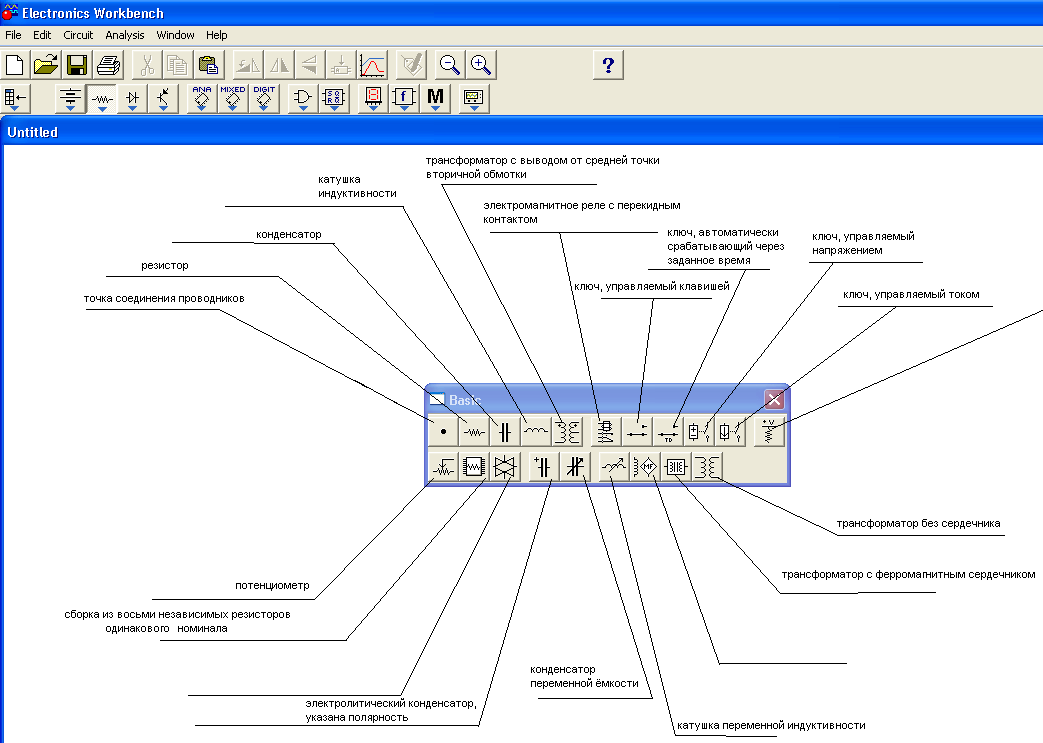The image size is (1043, 743).
Task: Open the Edit menu
Action: click(x=42, y=35)
